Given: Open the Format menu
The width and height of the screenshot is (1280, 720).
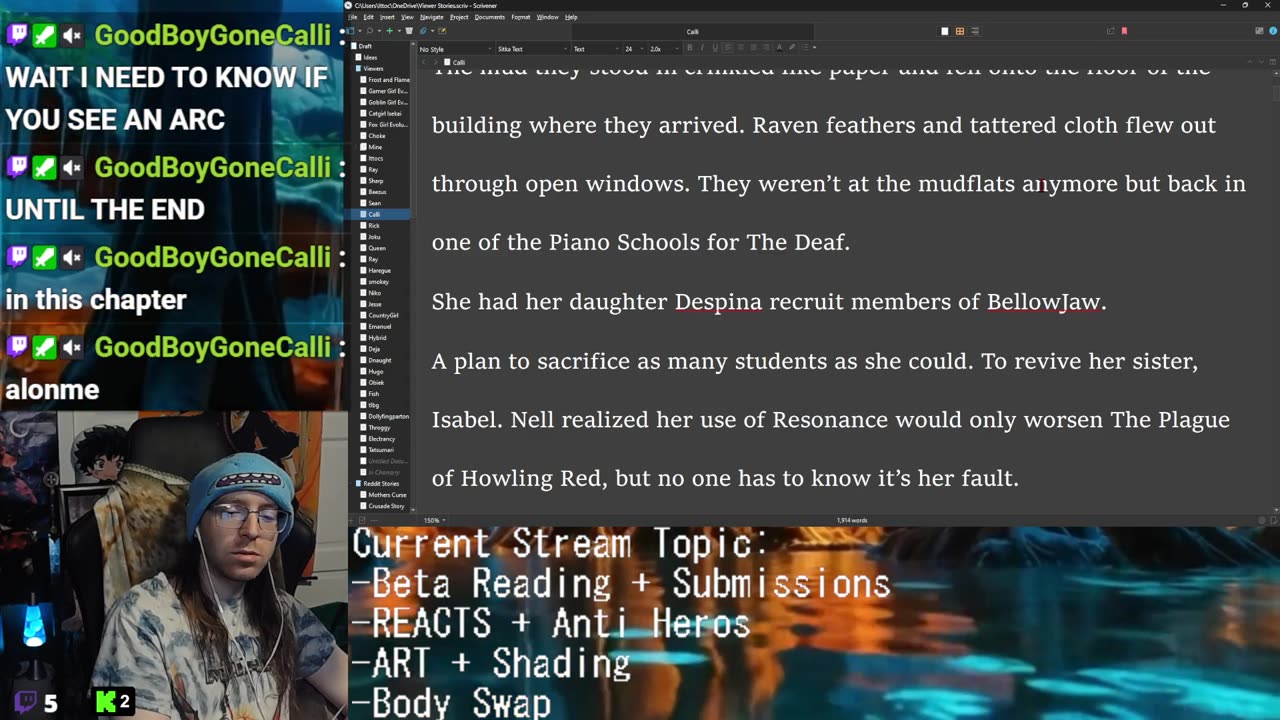Looking at the screenshot, I should point(520,17).
